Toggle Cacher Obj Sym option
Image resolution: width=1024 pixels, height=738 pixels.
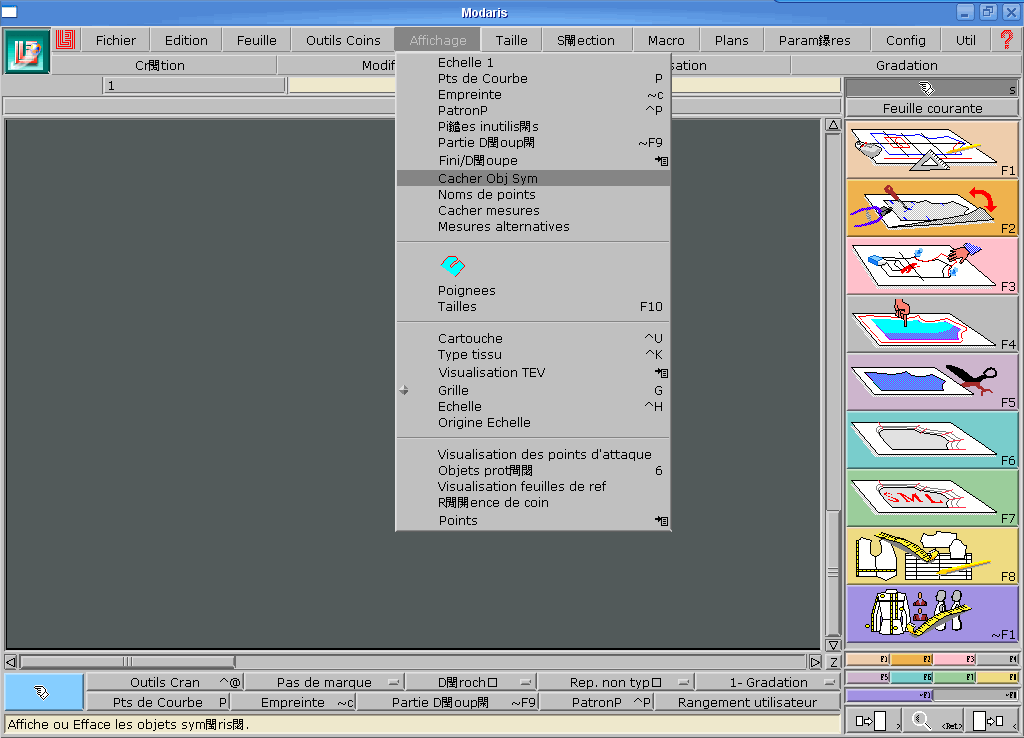(x=534, y=178)
